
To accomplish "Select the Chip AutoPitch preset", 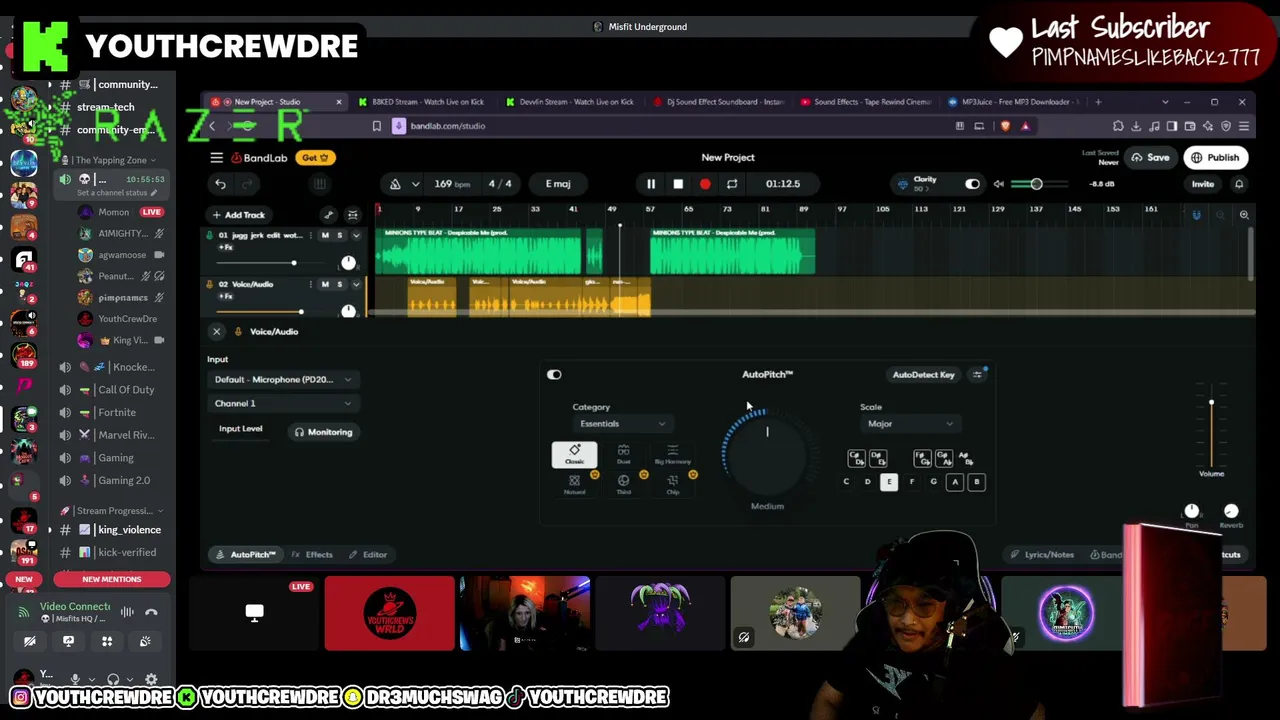I will (x=672, y=484).
